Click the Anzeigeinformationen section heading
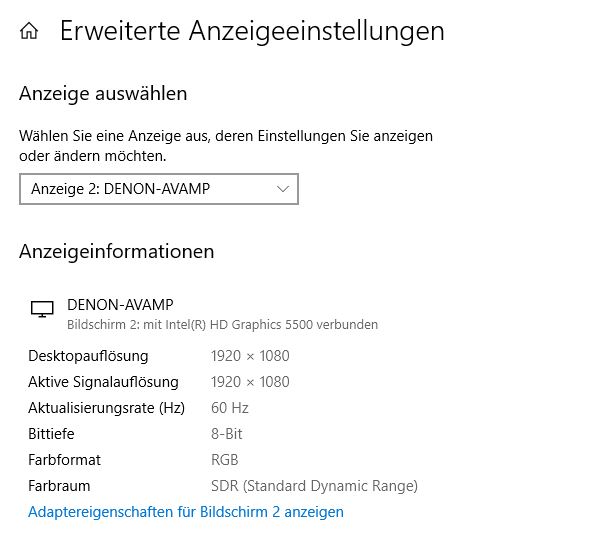The image size is (591, 537). 116,251
